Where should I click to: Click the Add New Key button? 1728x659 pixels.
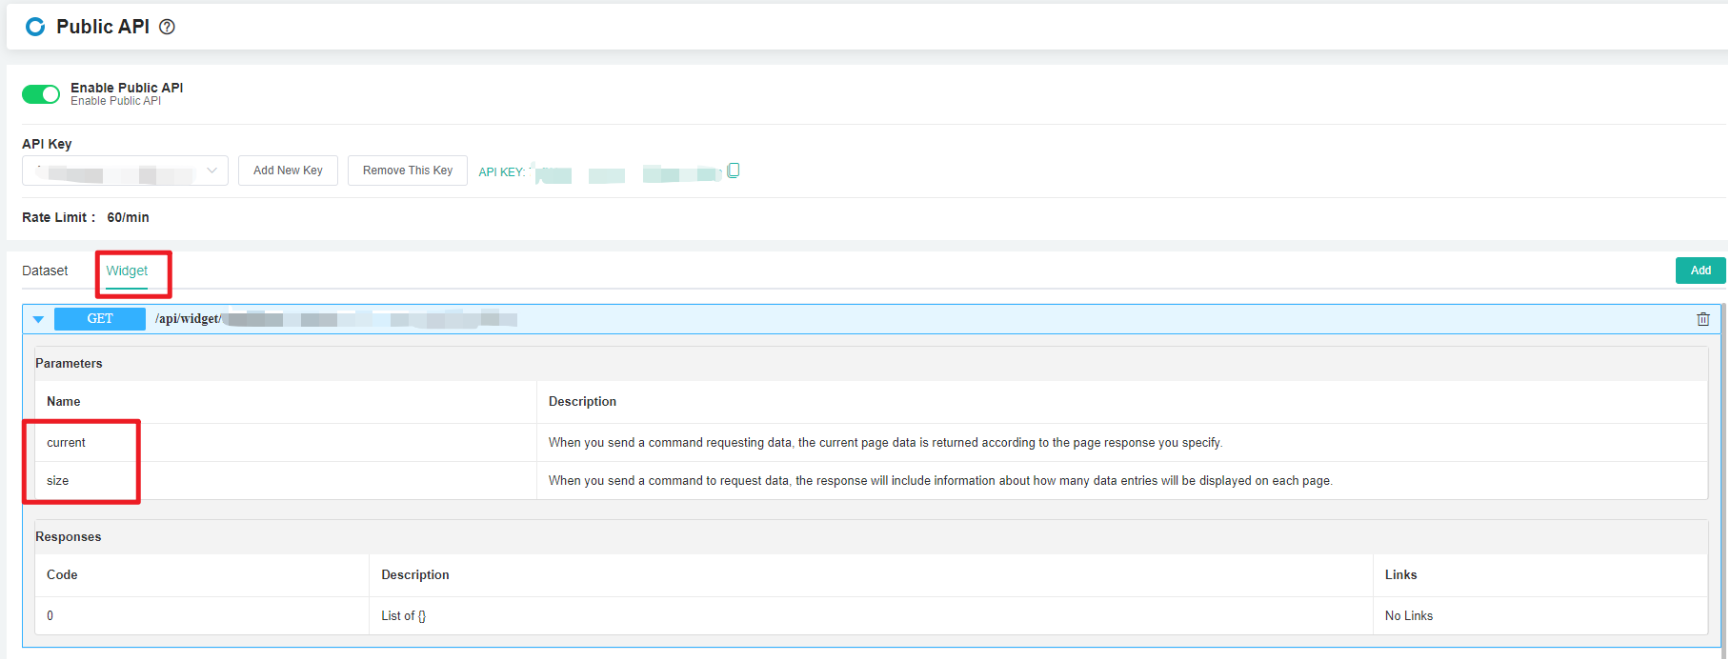point(288,171)
